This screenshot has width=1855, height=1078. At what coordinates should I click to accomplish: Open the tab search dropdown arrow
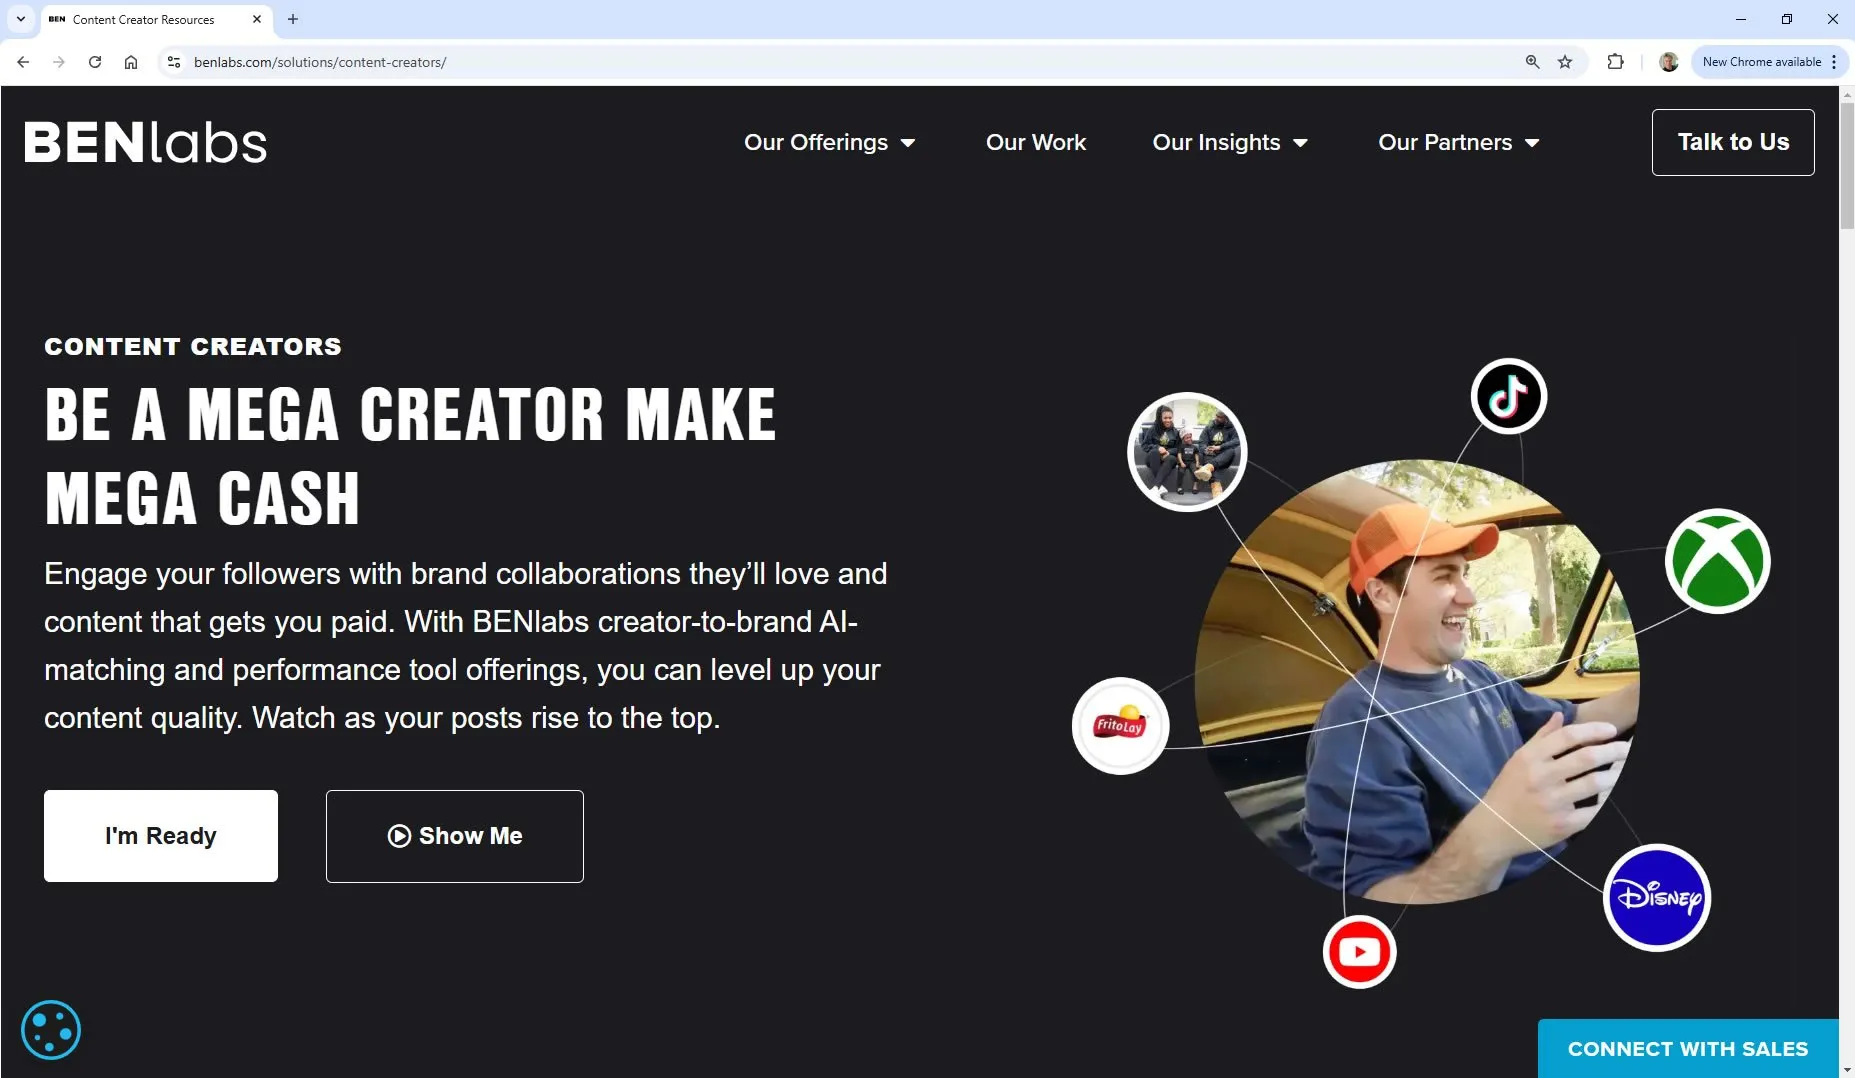click(20, 19)
